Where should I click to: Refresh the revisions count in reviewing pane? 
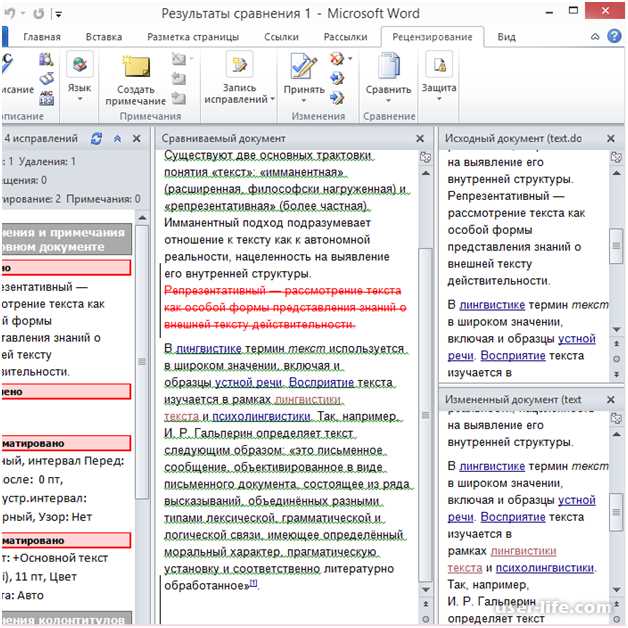96,139
